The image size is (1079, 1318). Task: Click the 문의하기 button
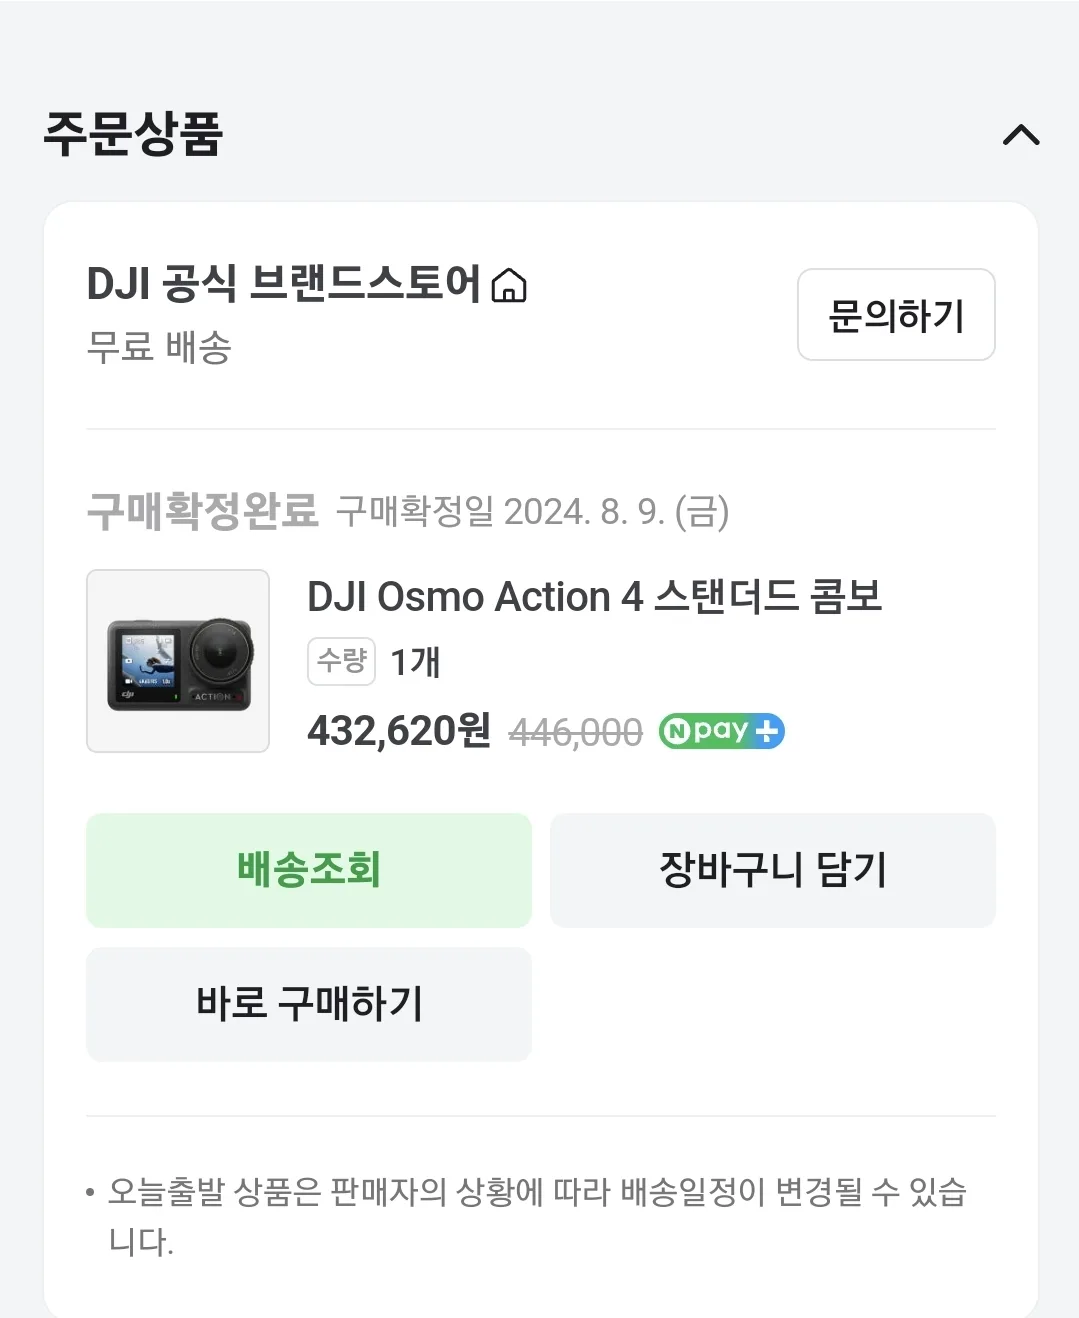click(x=896, y=315)
